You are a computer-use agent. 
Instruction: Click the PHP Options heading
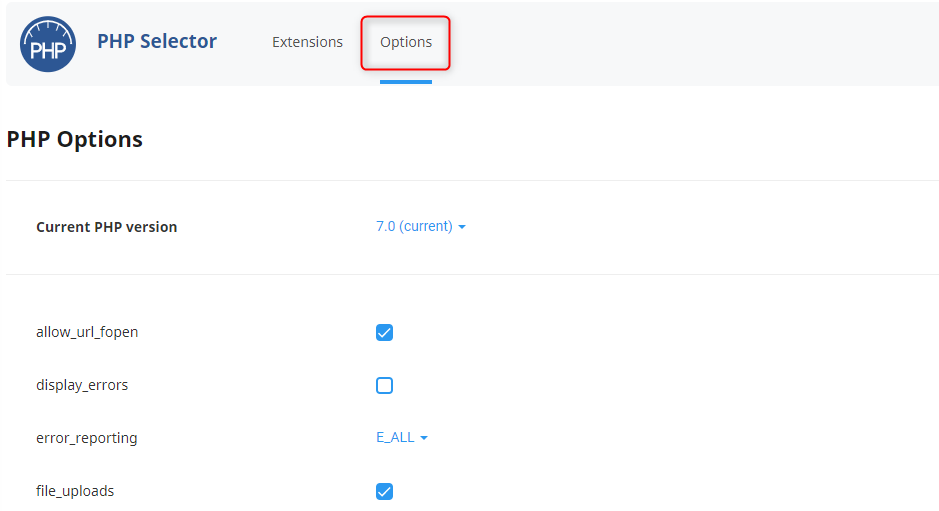point(74,139)
